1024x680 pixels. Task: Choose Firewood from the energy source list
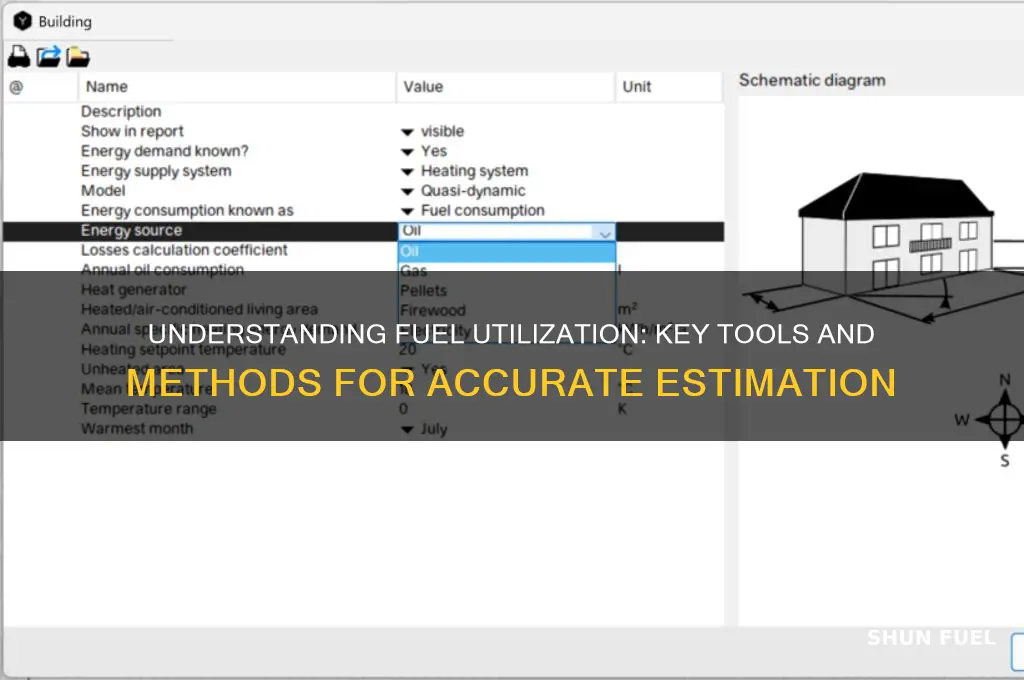[507, 310]
